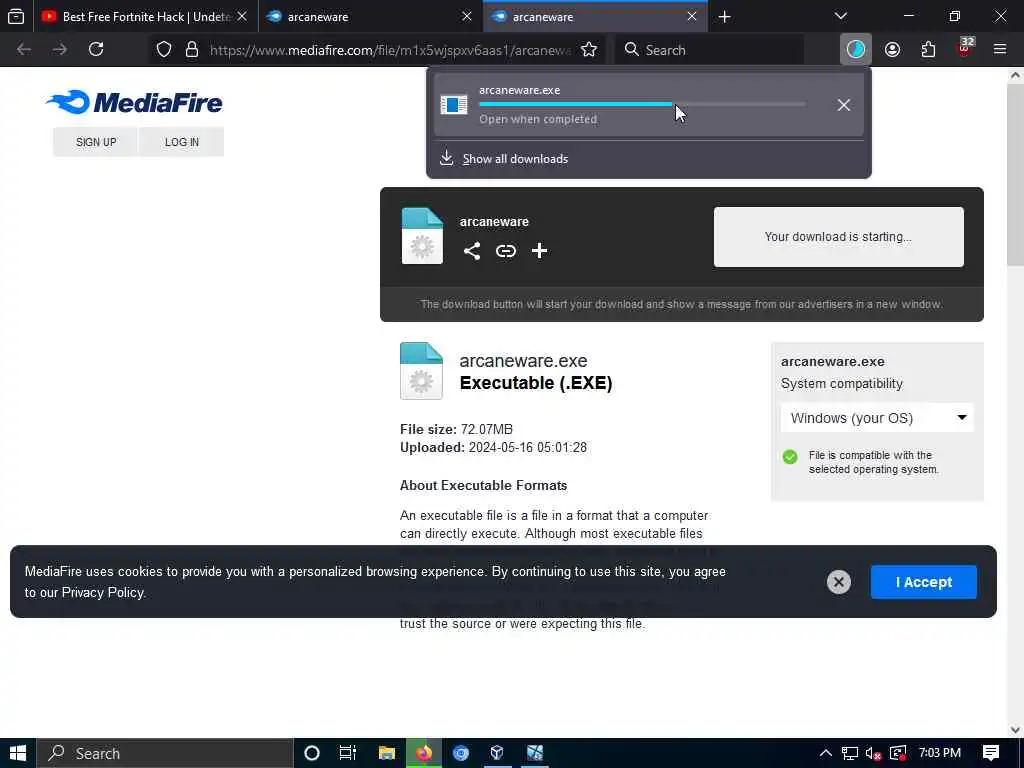Image resolution: width=1024 pixels, height=768 pixels.
Task: Cancel the arcaneware.exe download
Action: 844,105
